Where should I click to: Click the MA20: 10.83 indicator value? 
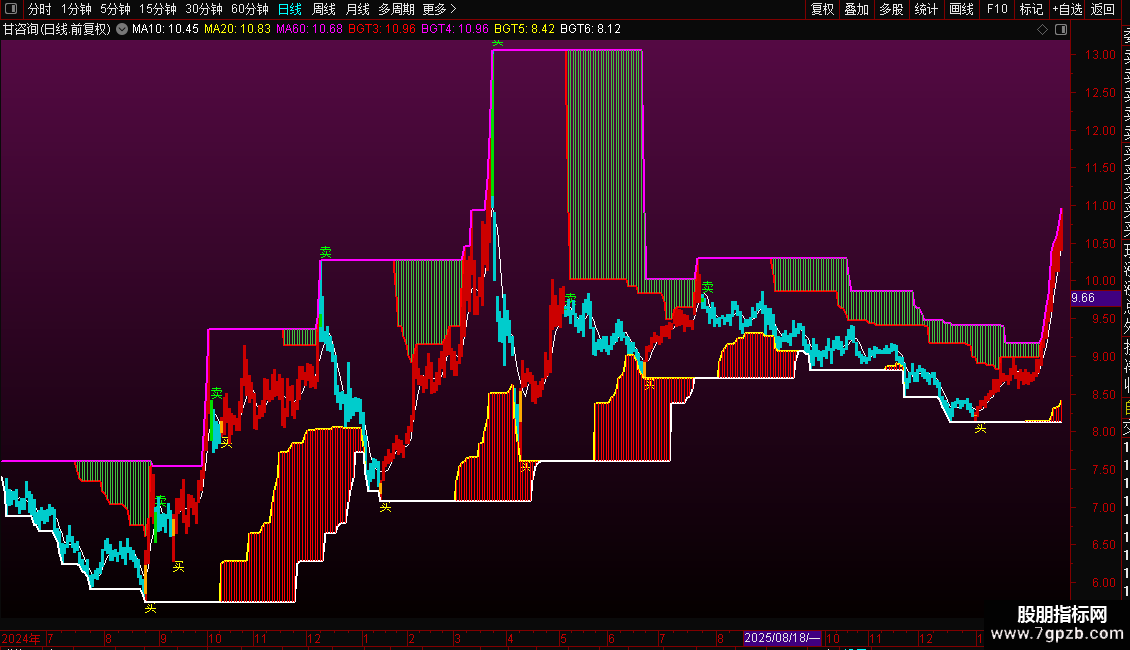click(237, 29)
